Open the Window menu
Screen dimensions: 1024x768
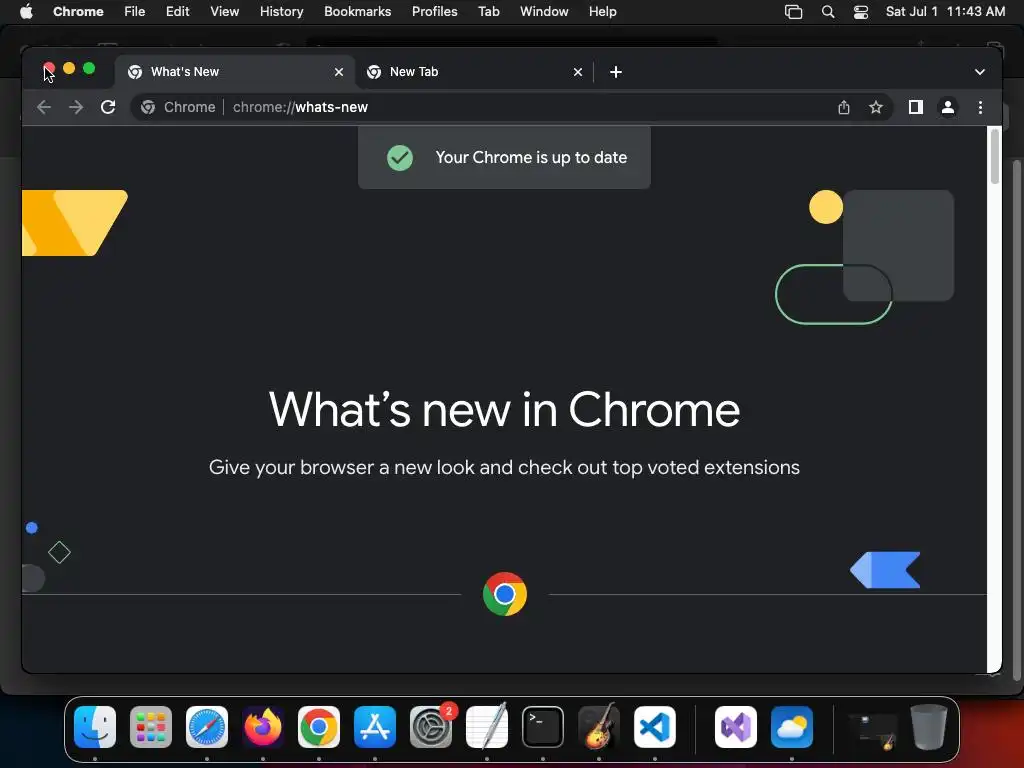click(544, 12)
